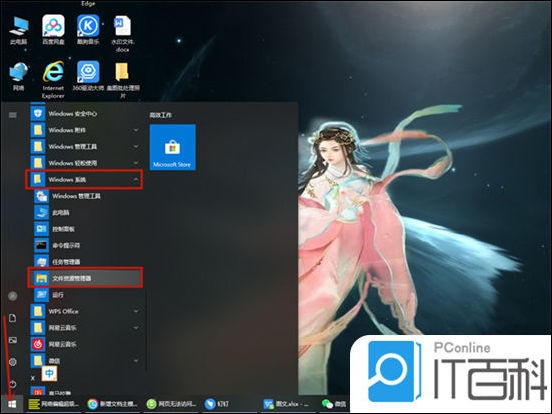Launch 命令提示符 from the Start list
The width and height of the screenshot is (552, 414).
click(85, 245)
